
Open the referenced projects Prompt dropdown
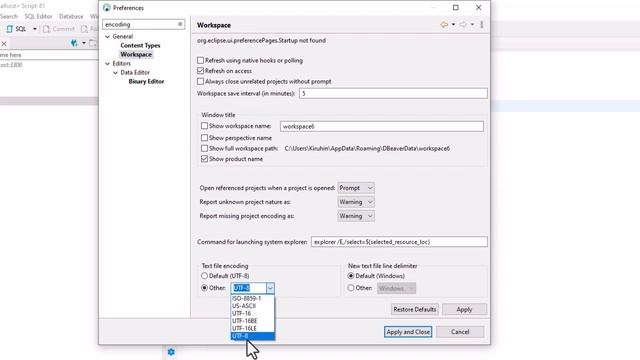click(356, 188)
